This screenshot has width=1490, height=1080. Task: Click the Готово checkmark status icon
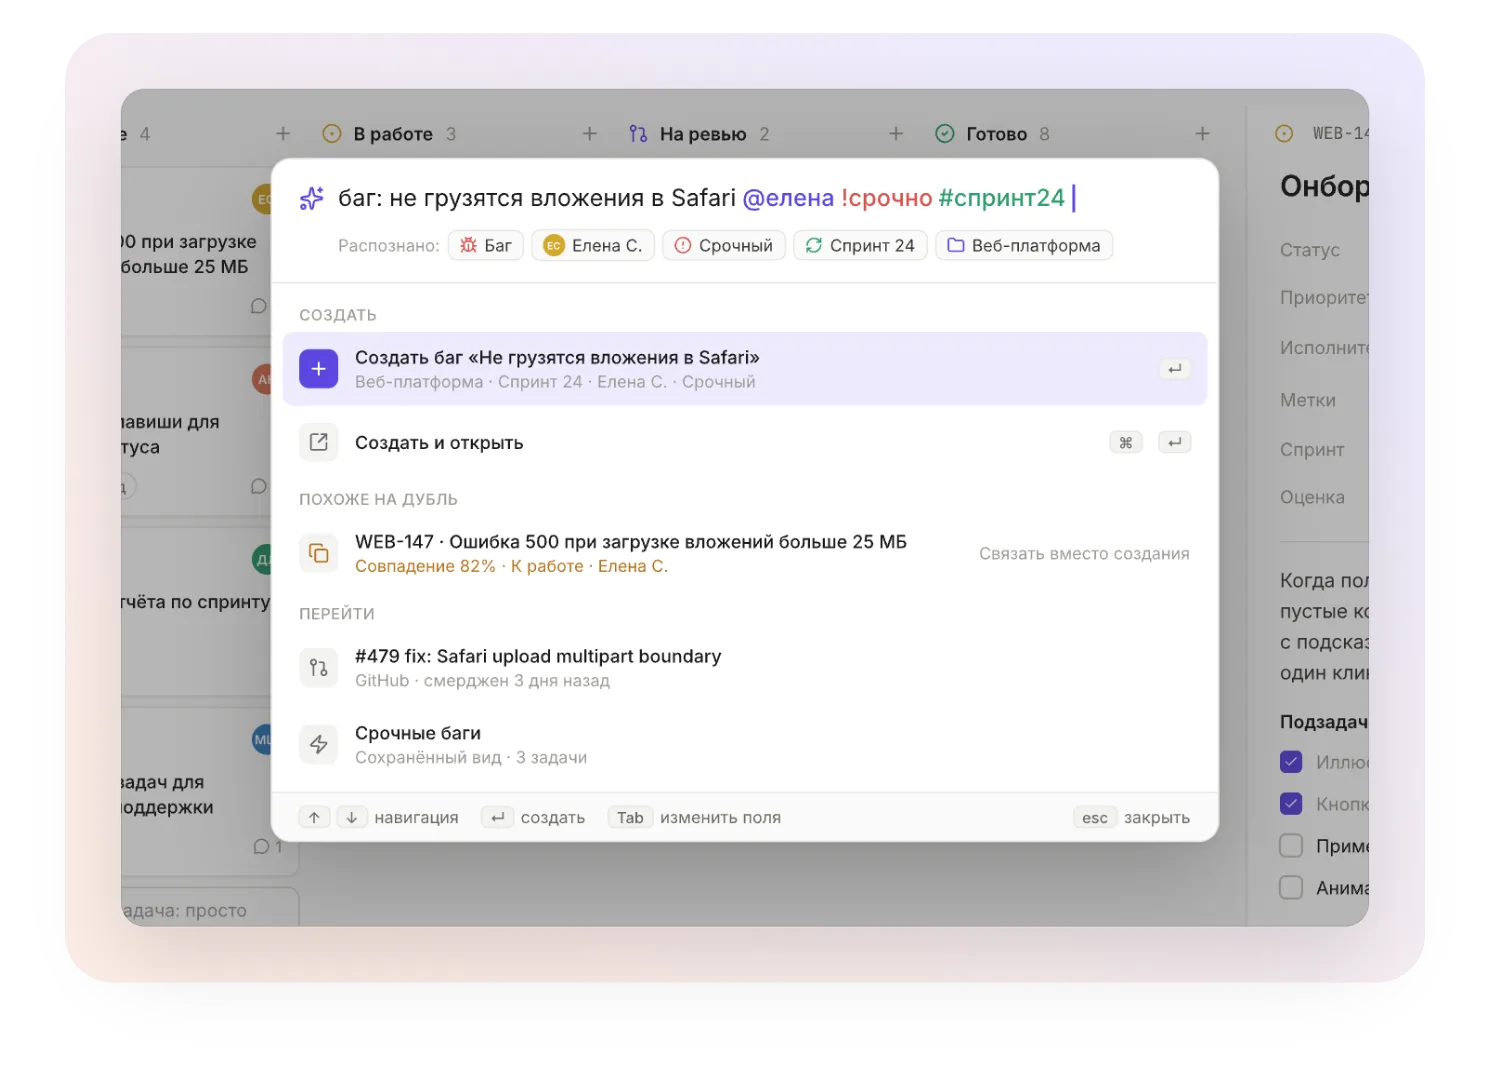point(945,133)
